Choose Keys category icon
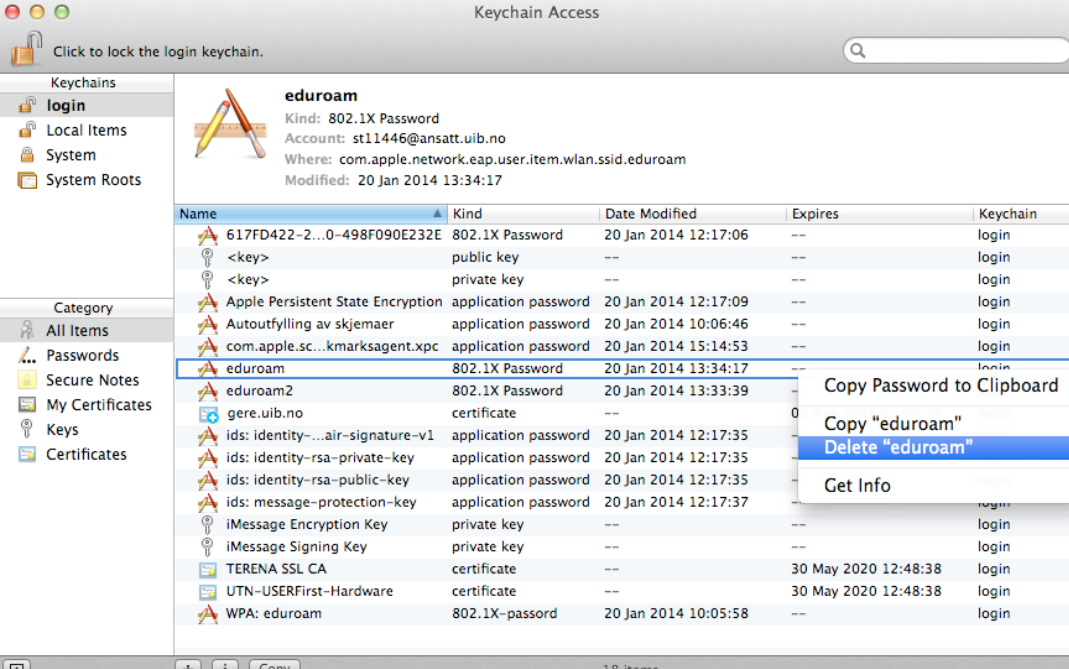This screenshot has width=1069, height=669. (27, 429)
